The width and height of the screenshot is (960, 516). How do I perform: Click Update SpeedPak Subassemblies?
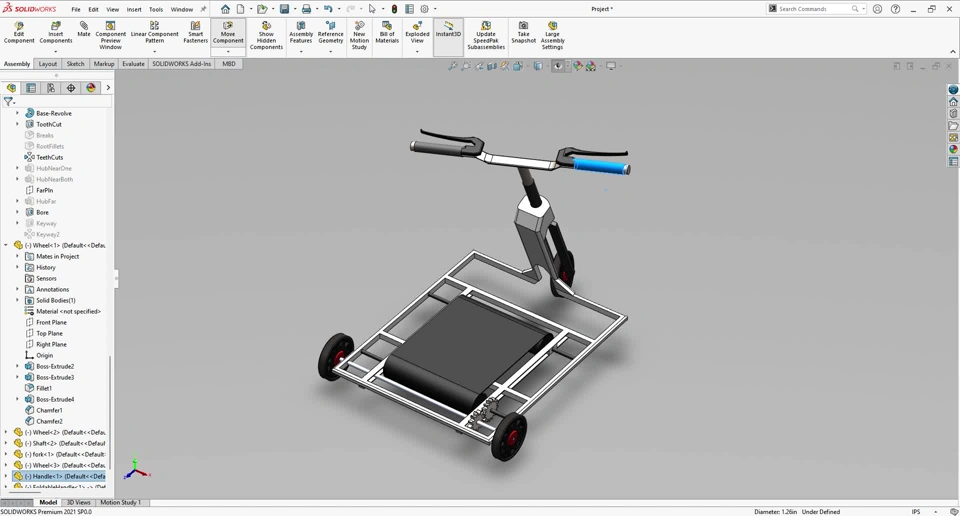(486, 36)
